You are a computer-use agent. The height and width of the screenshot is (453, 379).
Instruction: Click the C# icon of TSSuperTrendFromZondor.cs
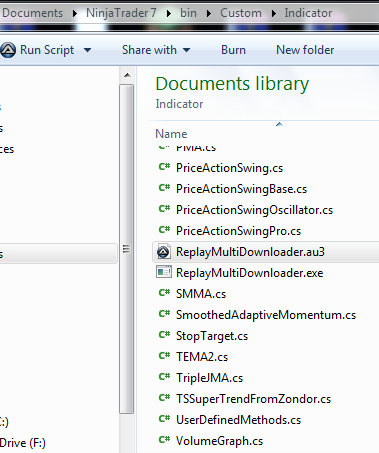(x=164, y=398)
